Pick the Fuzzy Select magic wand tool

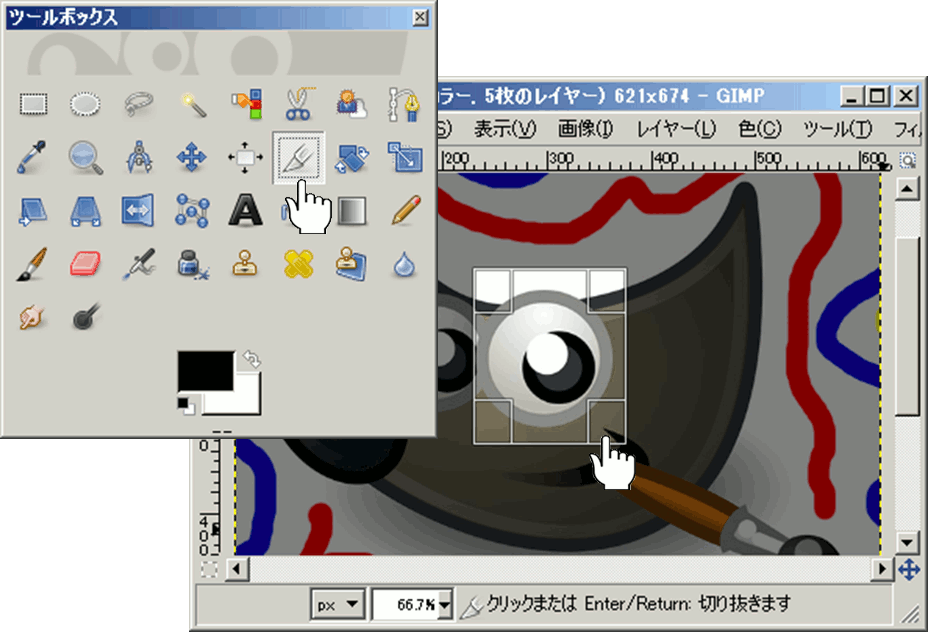[191, 103]
